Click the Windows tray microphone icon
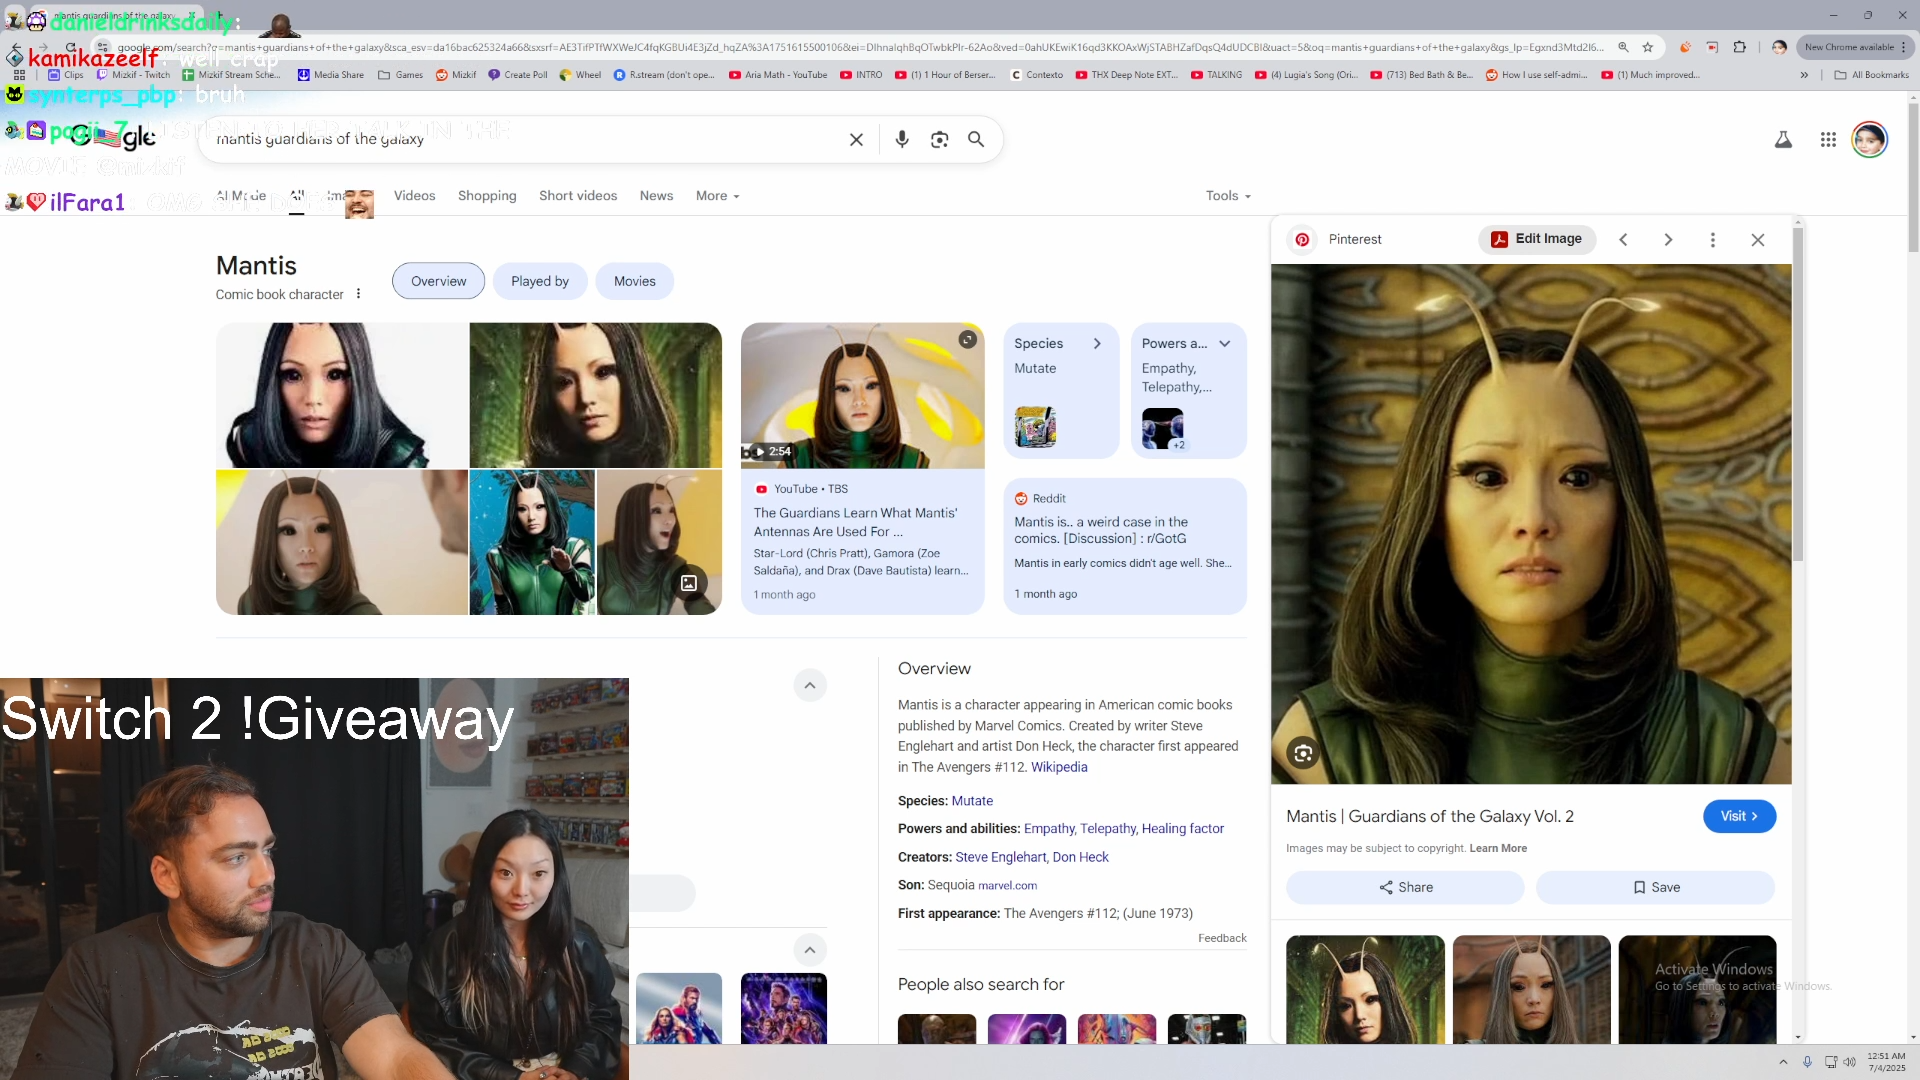This screenshot has width=1920, height=1080. pos(1807,1062)
